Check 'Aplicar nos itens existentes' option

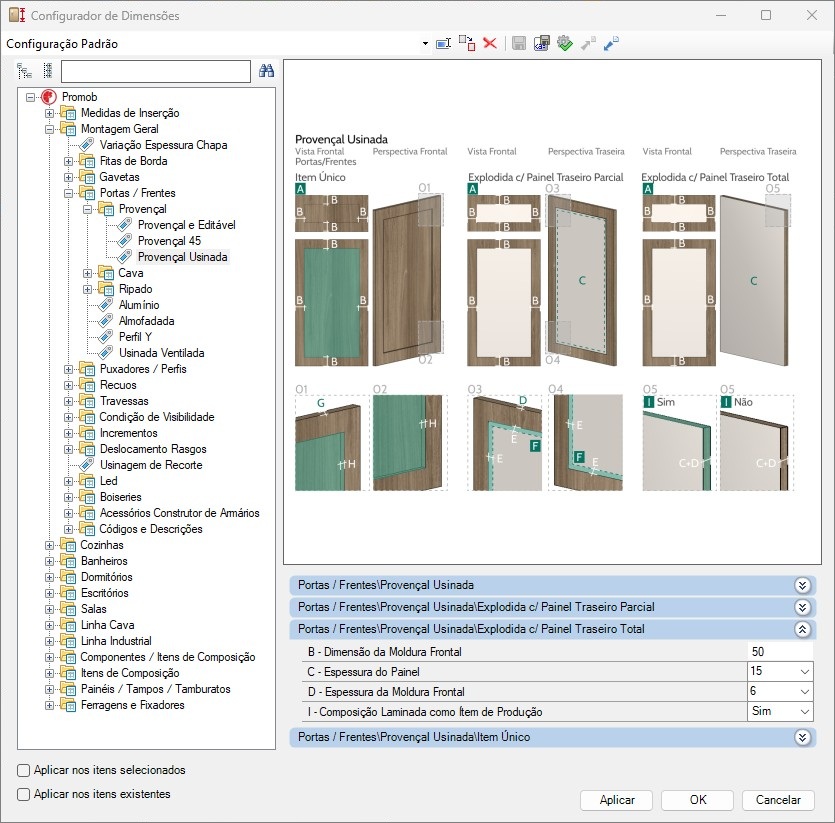[x=24, y=795]
